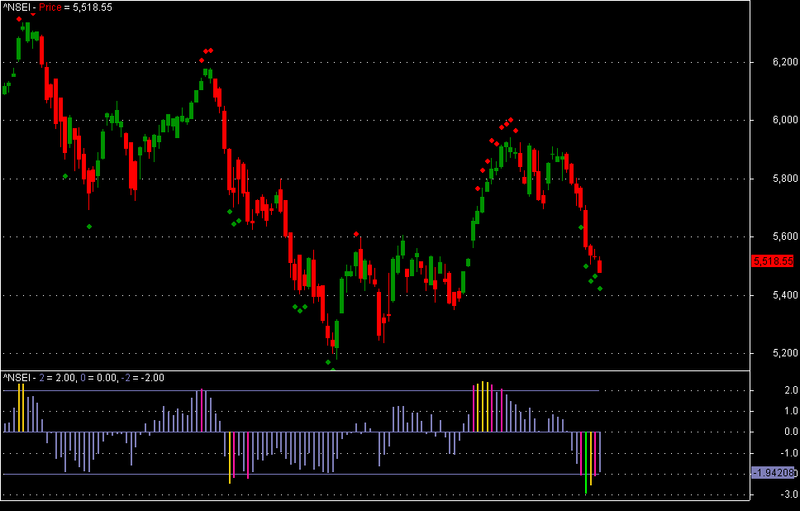Click the red 5,518.55 current price tag on axis
Screen dimensions: 800x511
pos(773,261)
